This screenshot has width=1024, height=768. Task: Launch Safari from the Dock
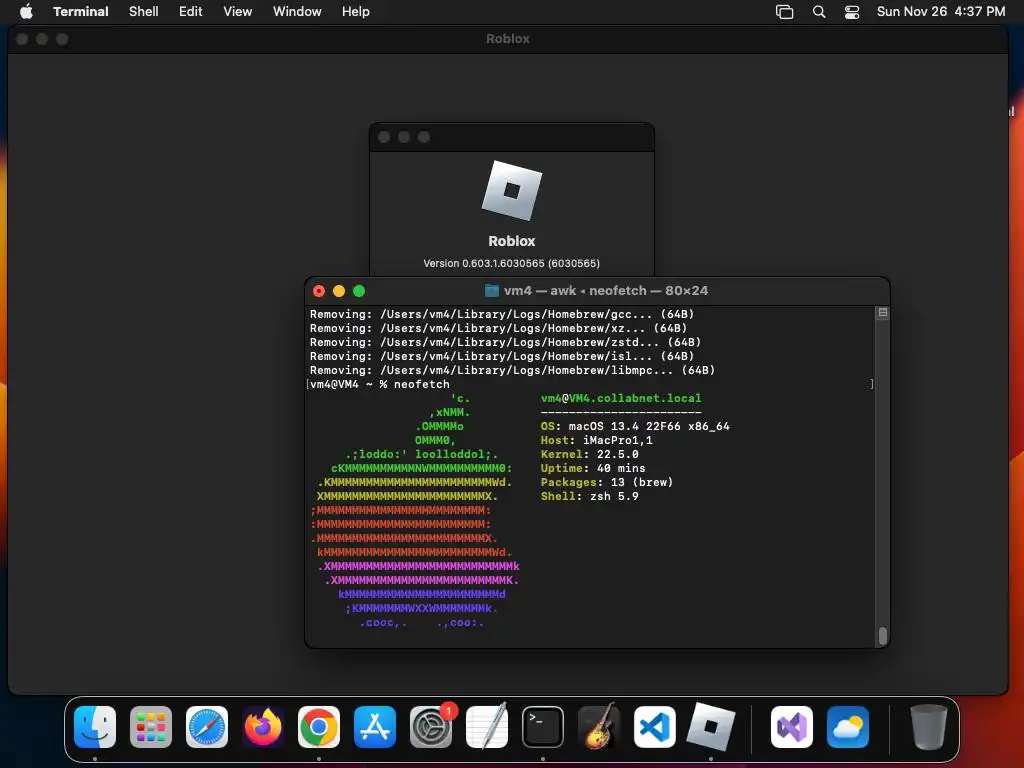coord(207,727)
